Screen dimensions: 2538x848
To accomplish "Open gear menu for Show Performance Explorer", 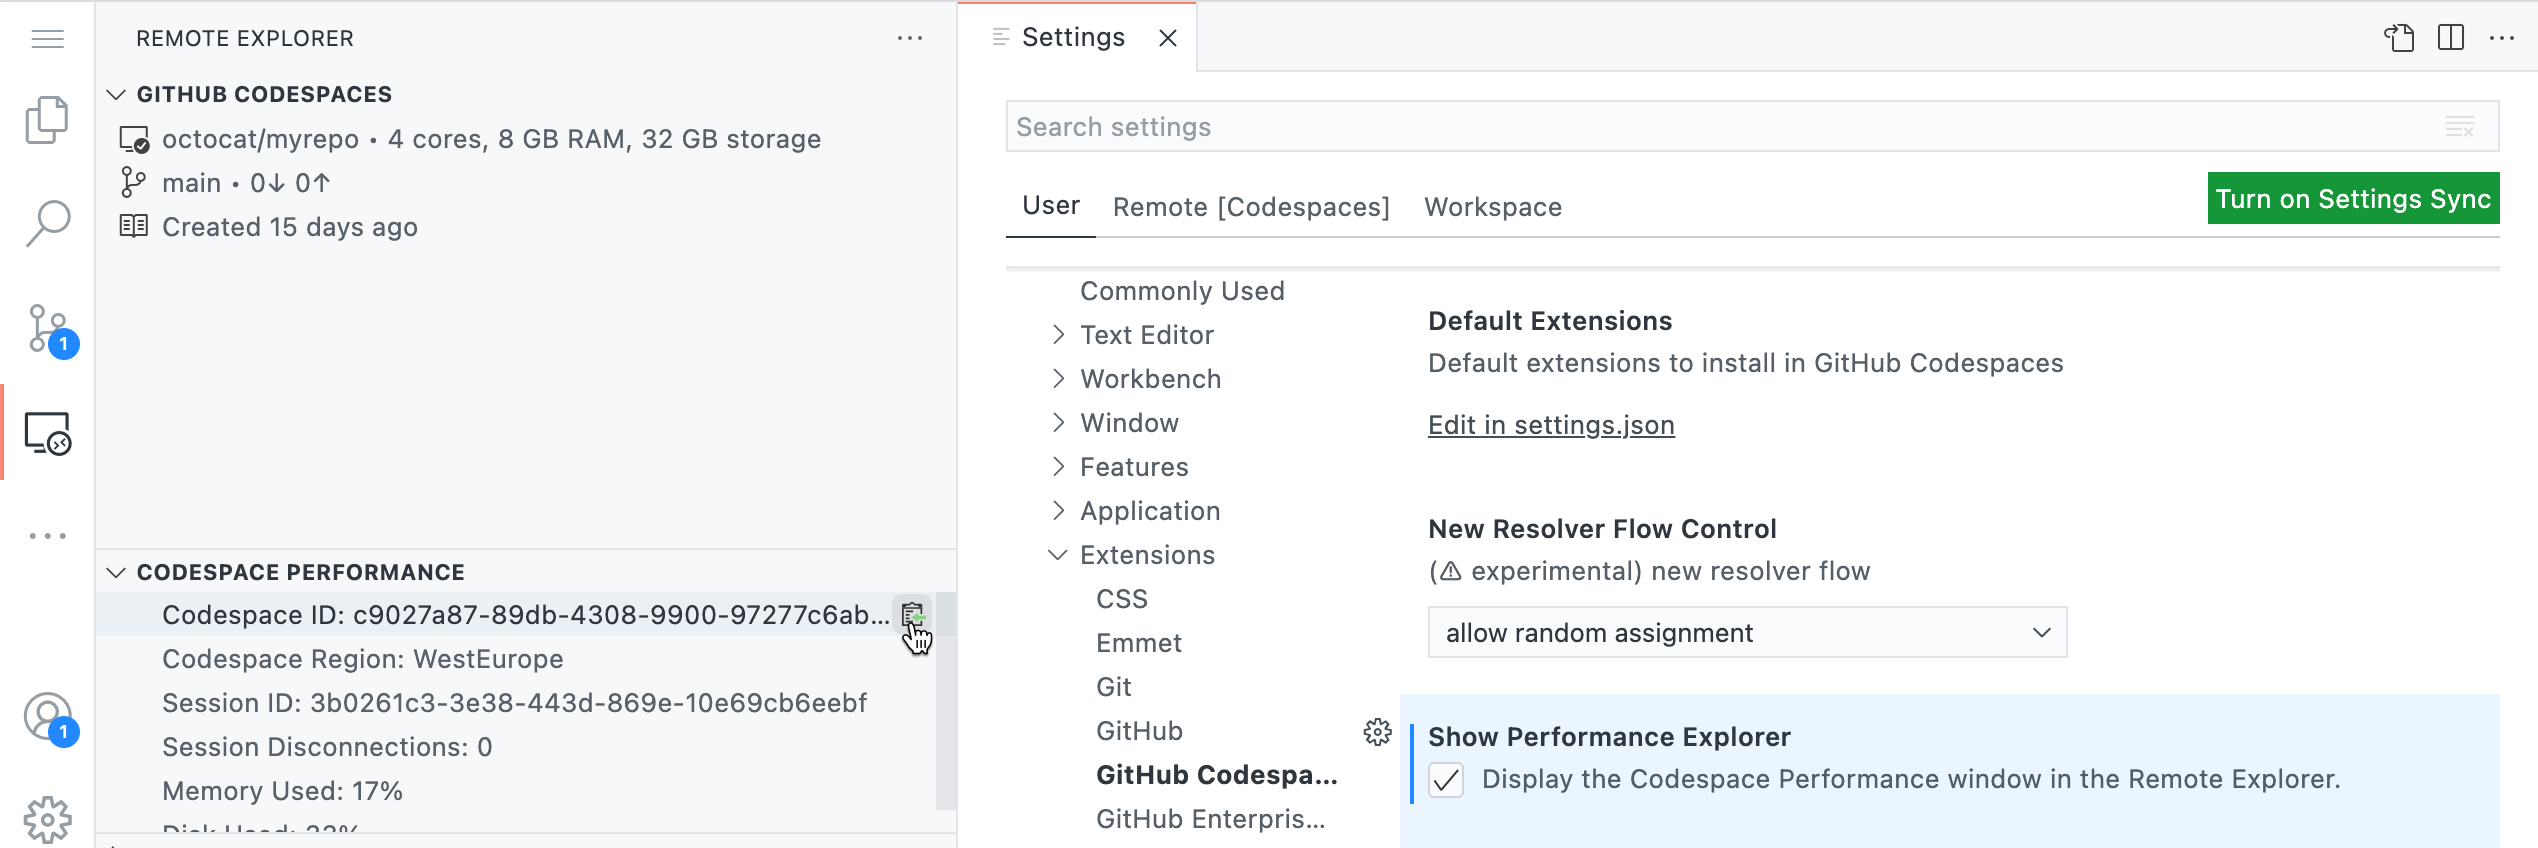I will coord(1377,732).
